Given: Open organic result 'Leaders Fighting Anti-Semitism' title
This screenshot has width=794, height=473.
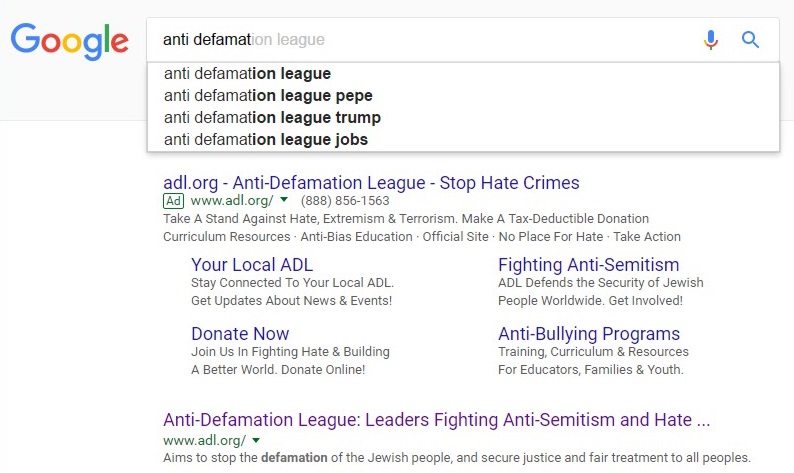Looking at the screenshot, I should (436, 420).
